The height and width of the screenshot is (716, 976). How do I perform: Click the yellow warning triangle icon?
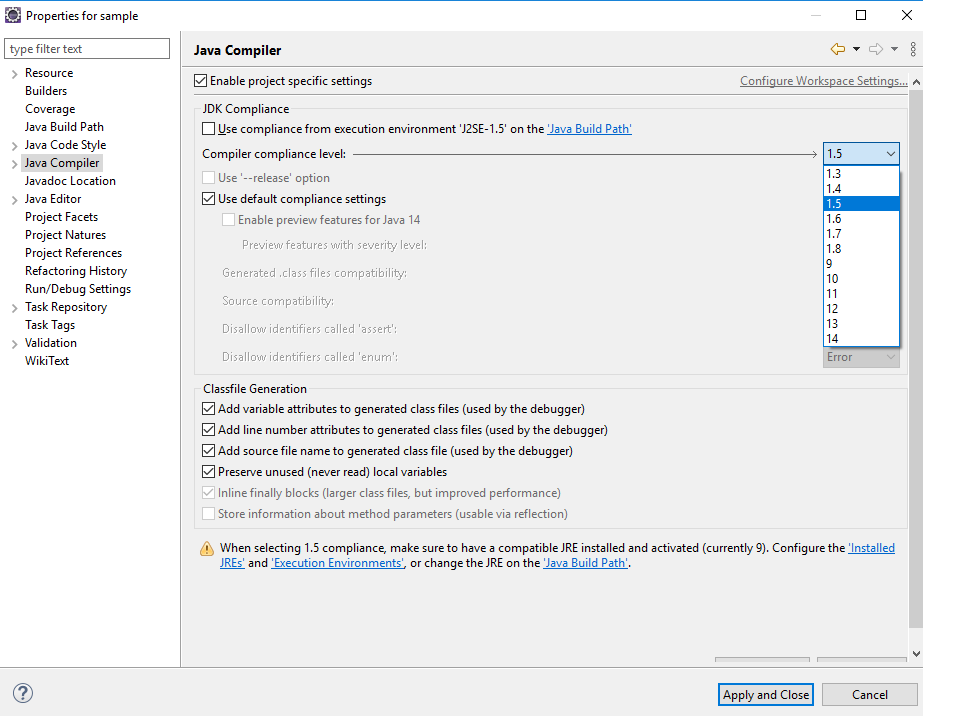pos(207,549)
